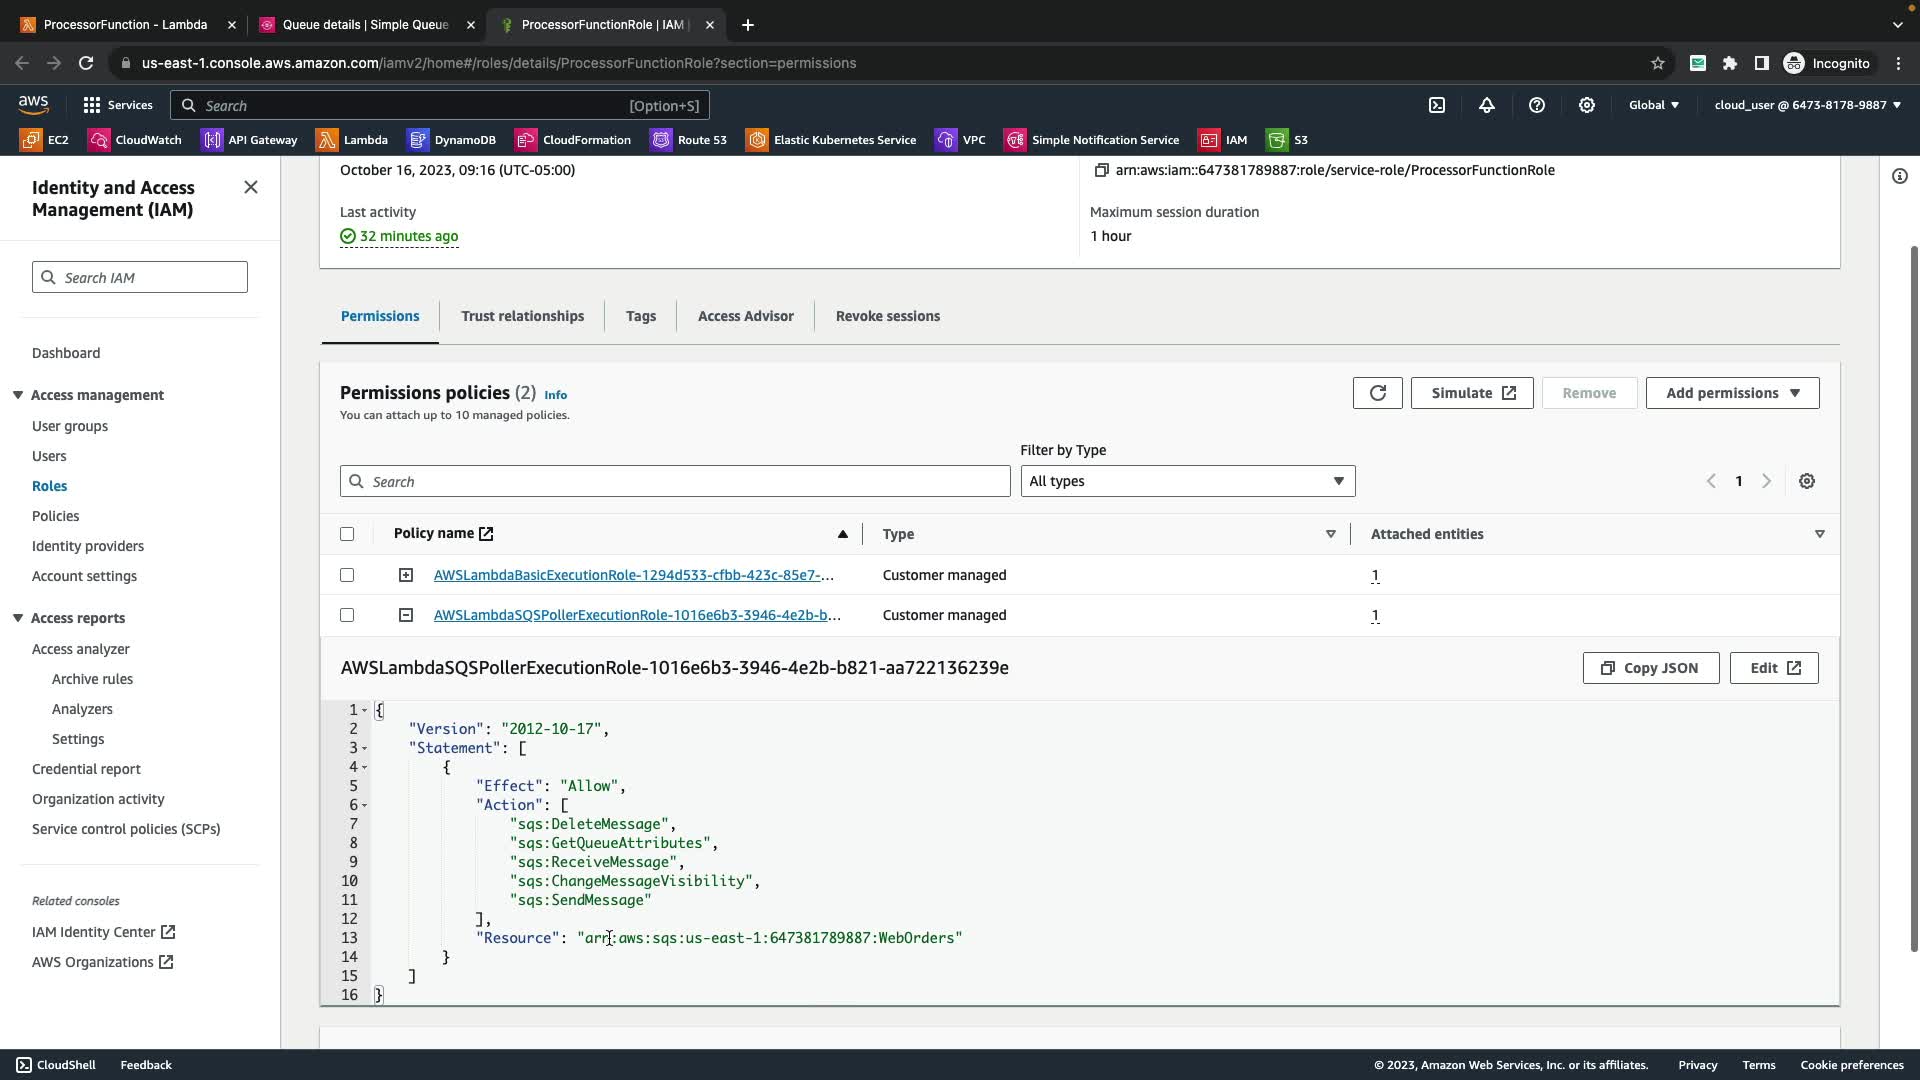Click the Copy JSON button

[x=1650, y=668]
